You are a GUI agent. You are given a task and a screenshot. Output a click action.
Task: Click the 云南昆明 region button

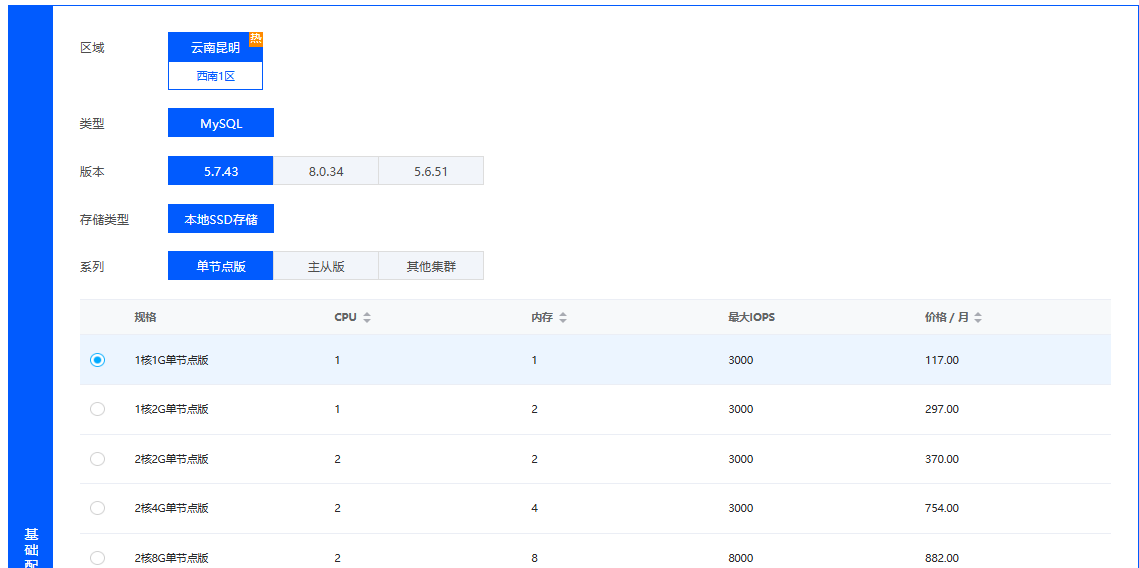click(215, 48)
